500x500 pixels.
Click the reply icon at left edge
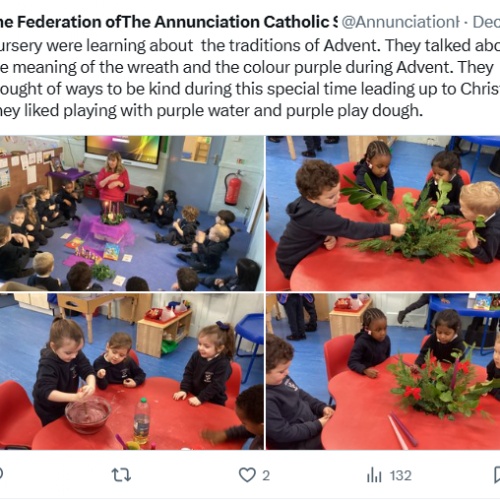pos(1,474)
